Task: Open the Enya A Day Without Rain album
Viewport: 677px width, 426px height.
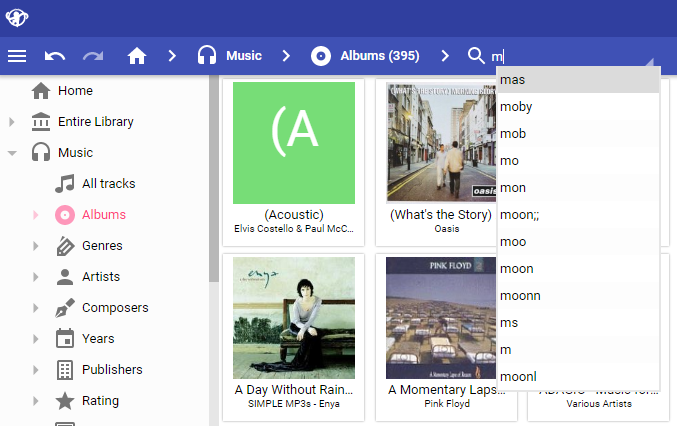Action: [x=293, y=317]
